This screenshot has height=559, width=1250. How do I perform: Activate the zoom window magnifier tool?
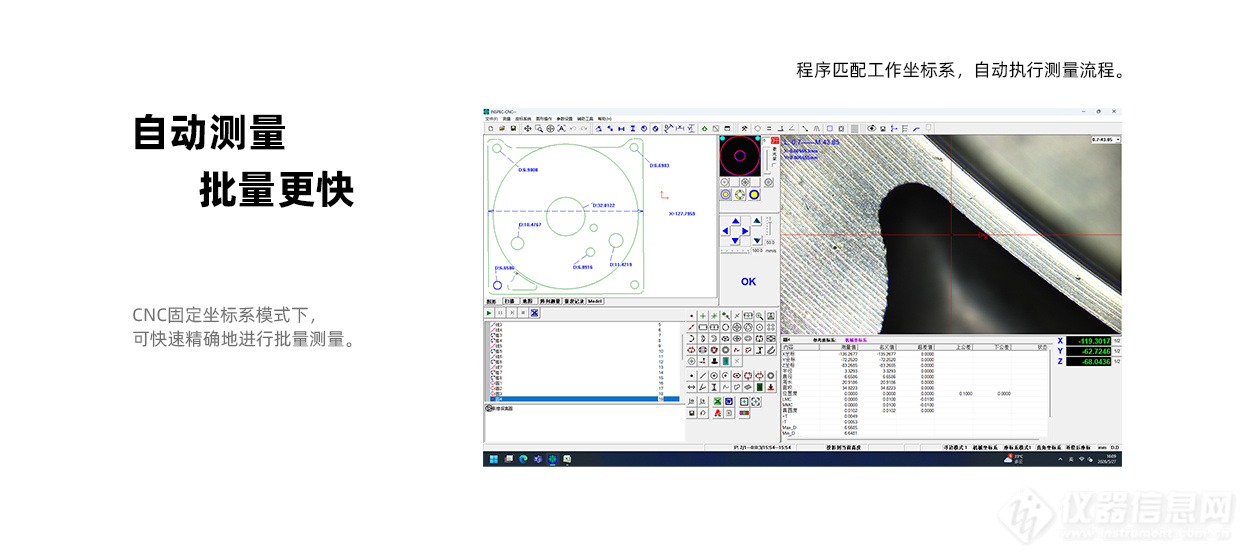coord(539,128)
